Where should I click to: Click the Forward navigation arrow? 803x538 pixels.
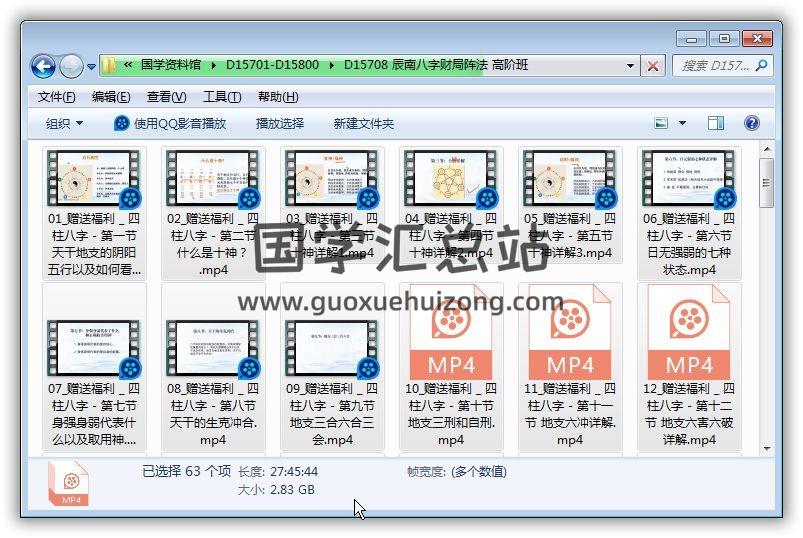pyautogui.click(x=71, y=66)
